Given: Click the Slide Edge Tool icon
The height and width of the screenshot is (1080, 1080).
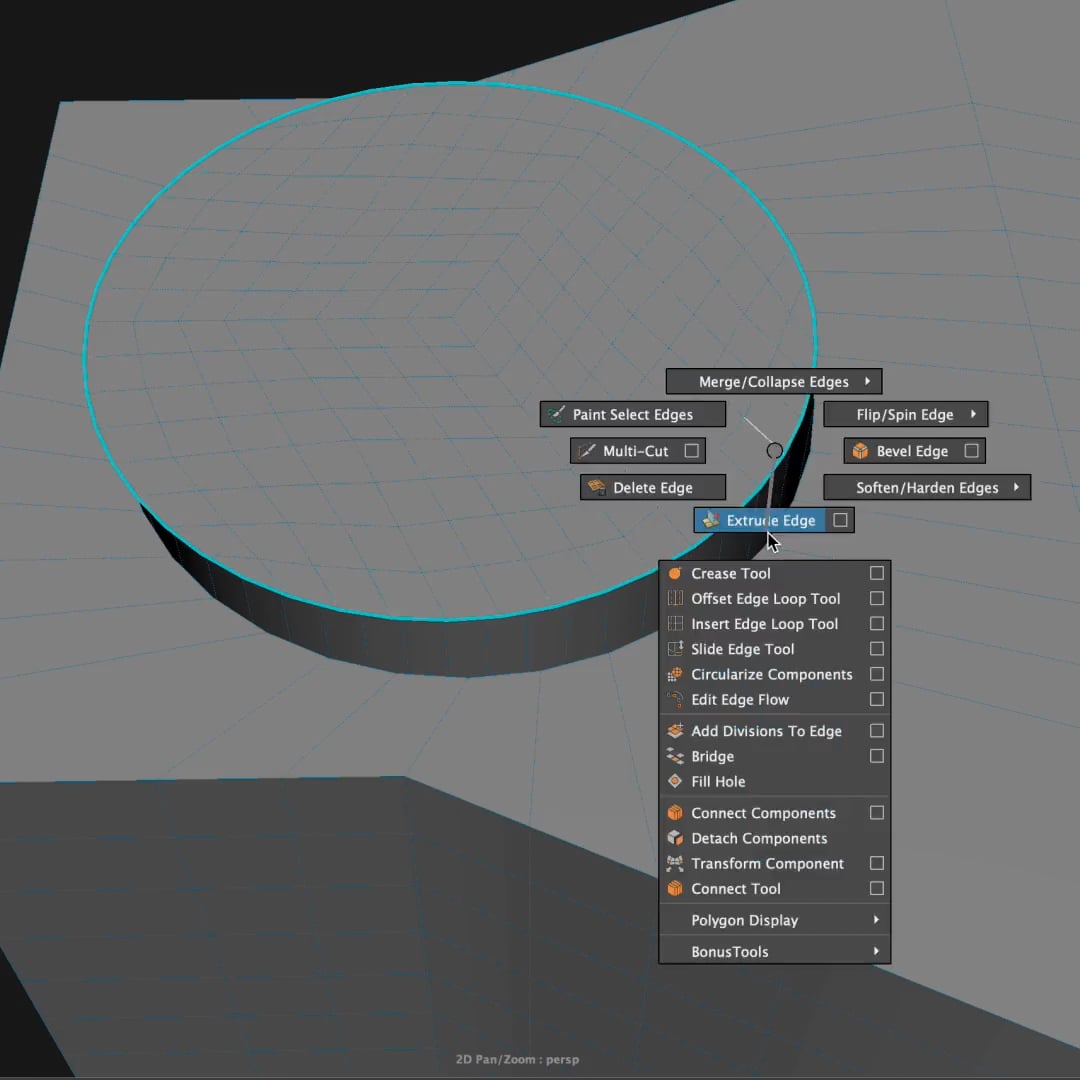Looking at the screenshot, I should [x=675, y=649].
